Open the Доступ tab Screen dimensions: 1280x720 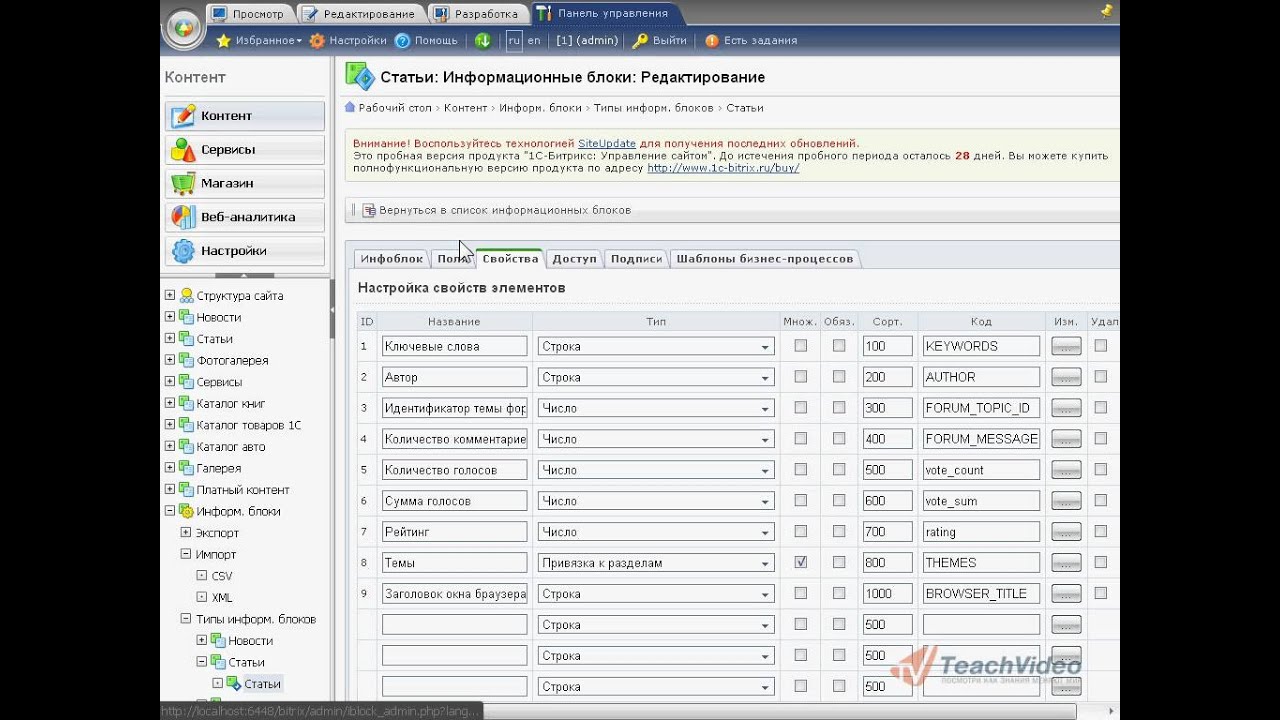pos(574,259)
